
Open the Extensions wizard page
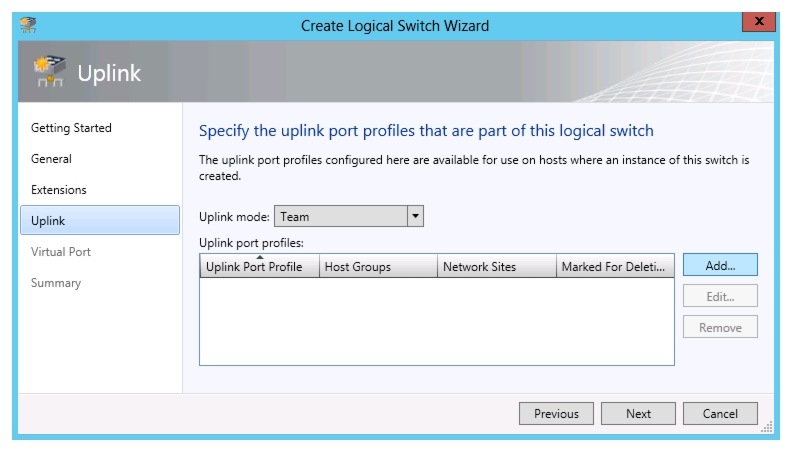pyautogui.click(x=59, y=190)
